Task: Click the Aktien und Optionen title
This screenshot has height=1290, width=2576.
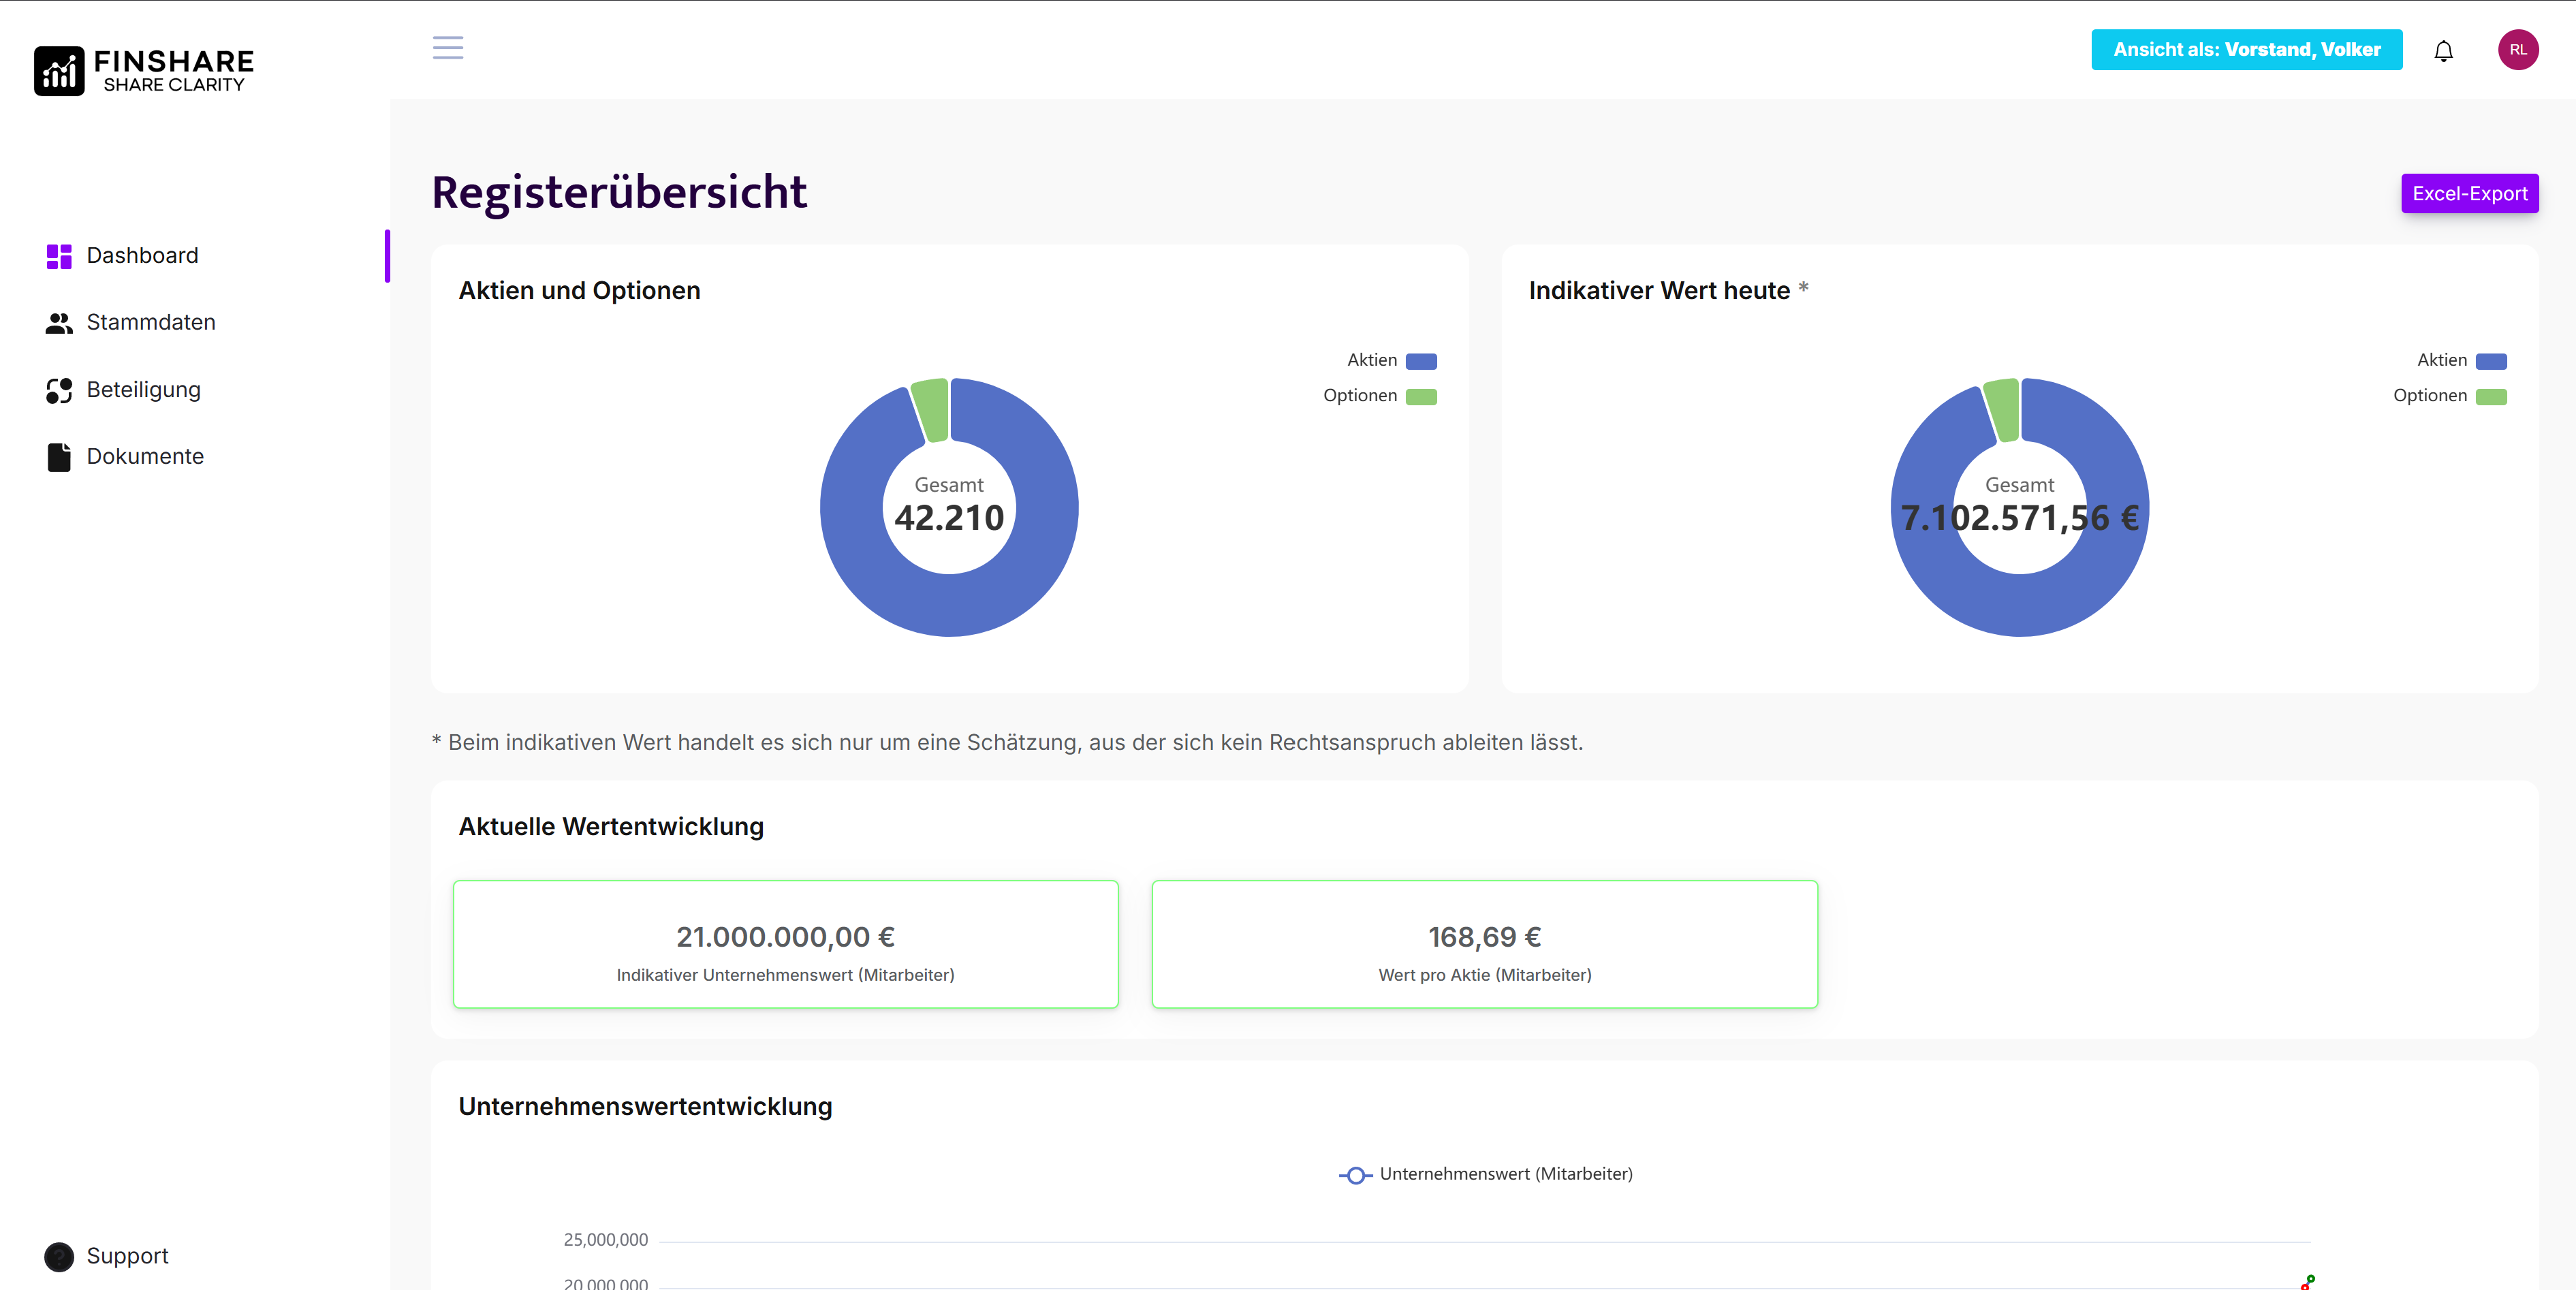Action: (579, 290)
